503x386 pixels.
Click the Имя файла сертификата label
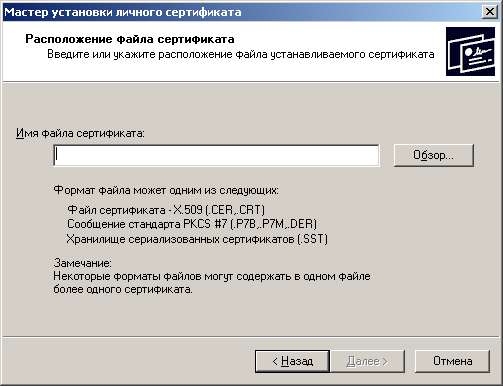click(x=80, y=133)
